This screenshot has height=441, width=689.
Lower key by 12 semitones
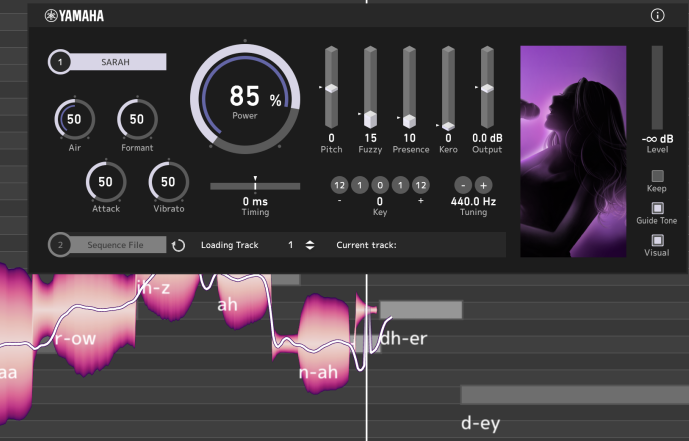[339, 185]
